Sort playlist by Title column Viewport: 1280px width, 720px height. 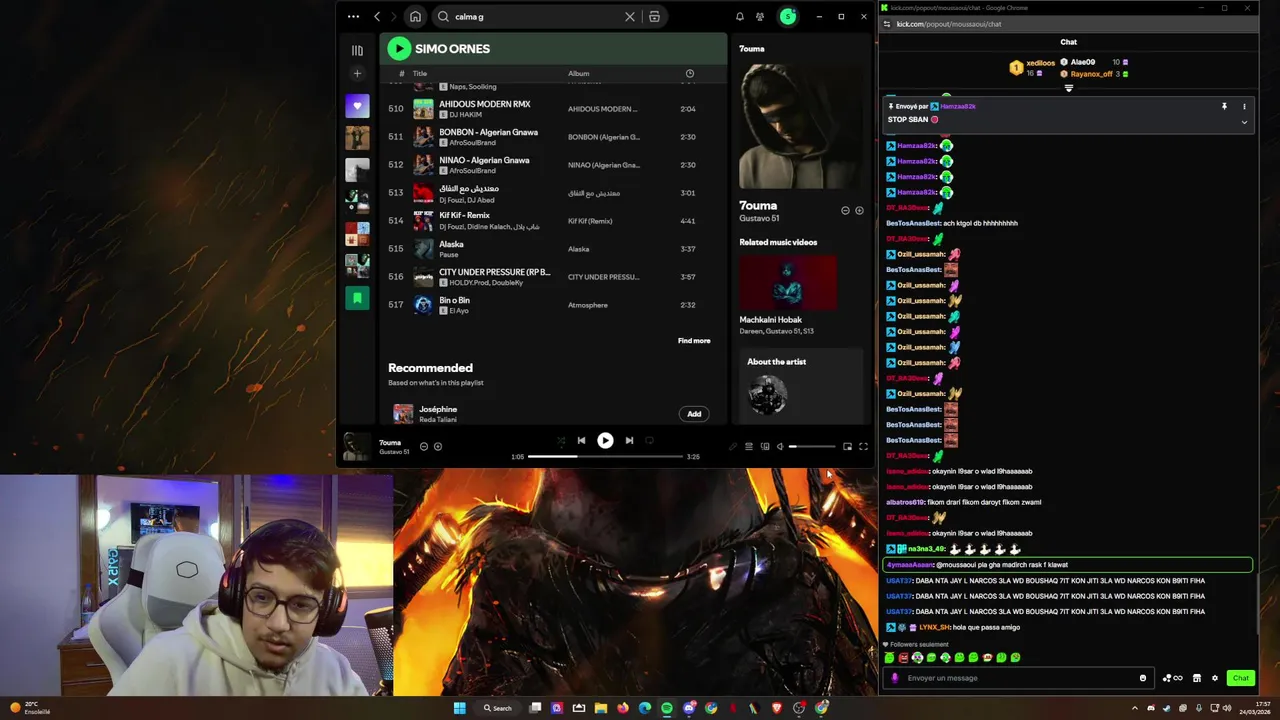(420, 73)
